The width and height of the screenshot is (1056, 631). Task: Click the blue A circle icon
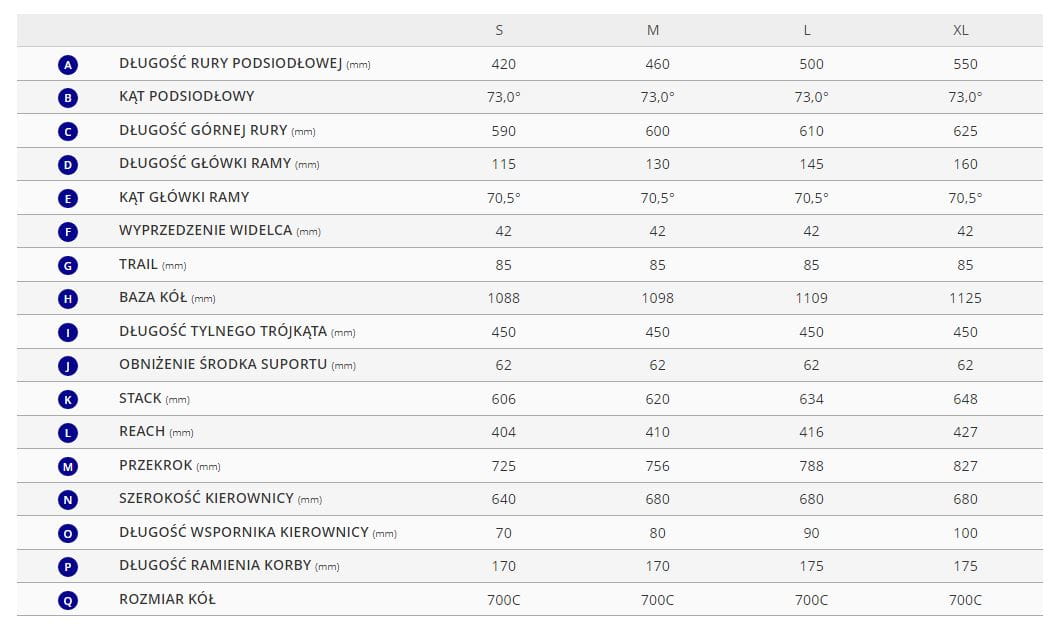(x=68, y=65)
